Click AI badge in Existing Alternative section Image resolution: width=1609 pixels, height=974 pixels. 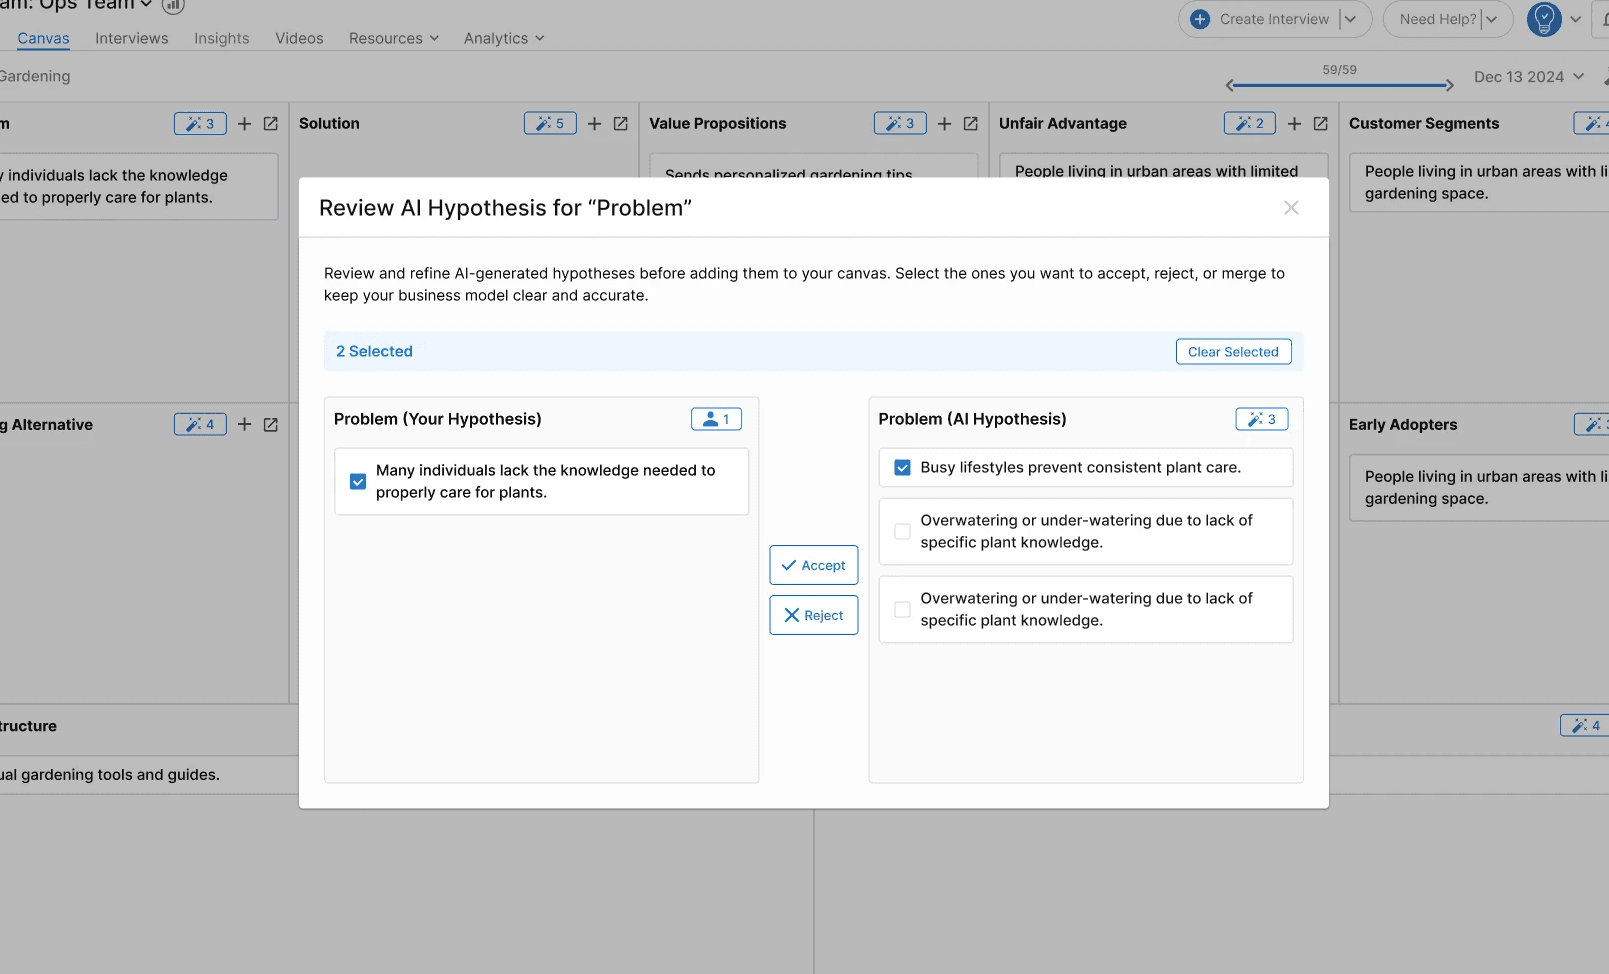pyautogui.click(x=200, y=424)
